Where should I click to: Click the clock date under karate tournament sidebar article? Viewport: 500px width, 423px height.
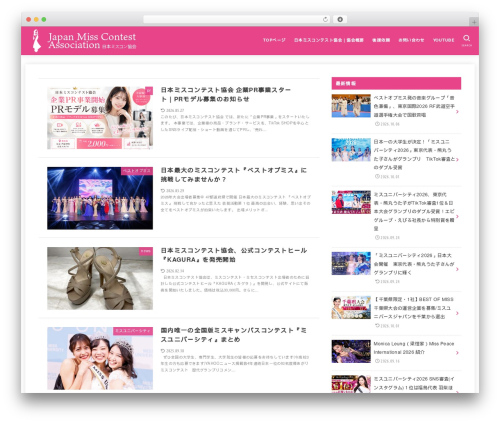387,124
